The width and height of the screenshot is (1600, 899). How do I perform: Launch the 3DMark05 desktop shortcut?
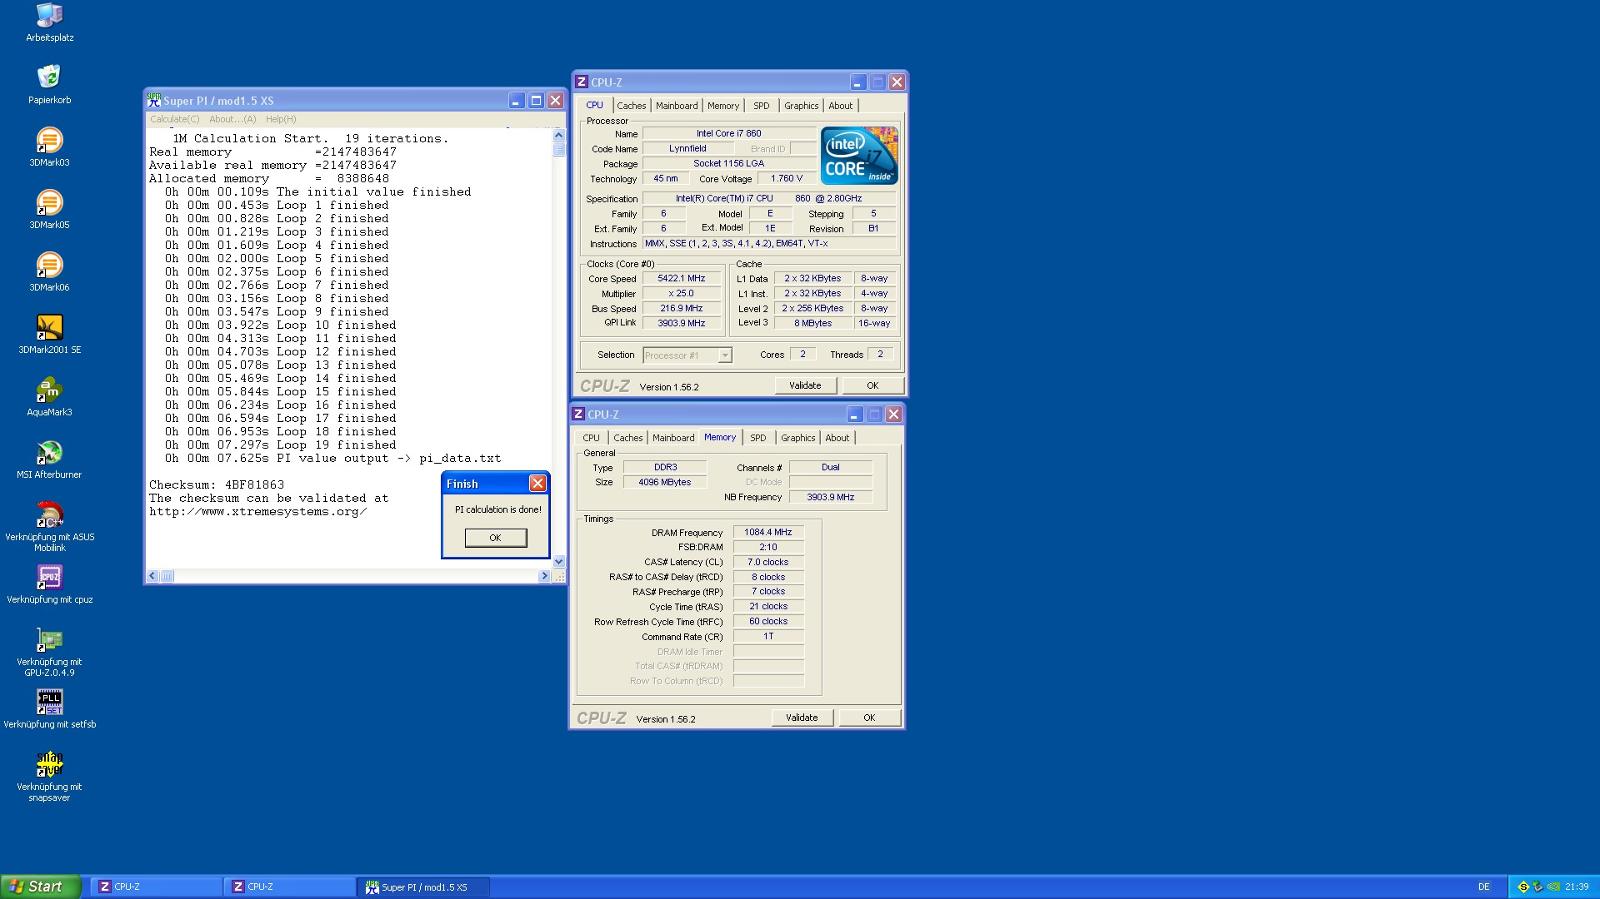coord(49,202)
